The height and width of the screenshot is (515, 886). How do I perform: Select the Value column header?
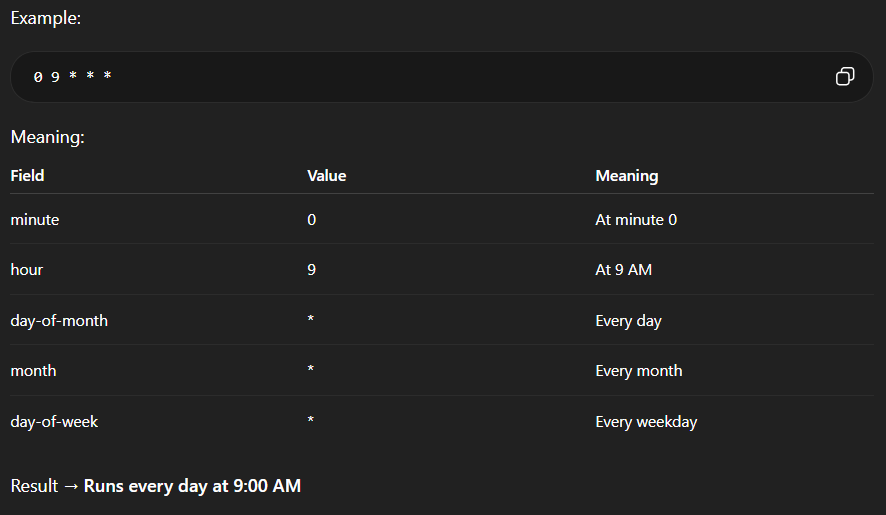pos(326,176)
